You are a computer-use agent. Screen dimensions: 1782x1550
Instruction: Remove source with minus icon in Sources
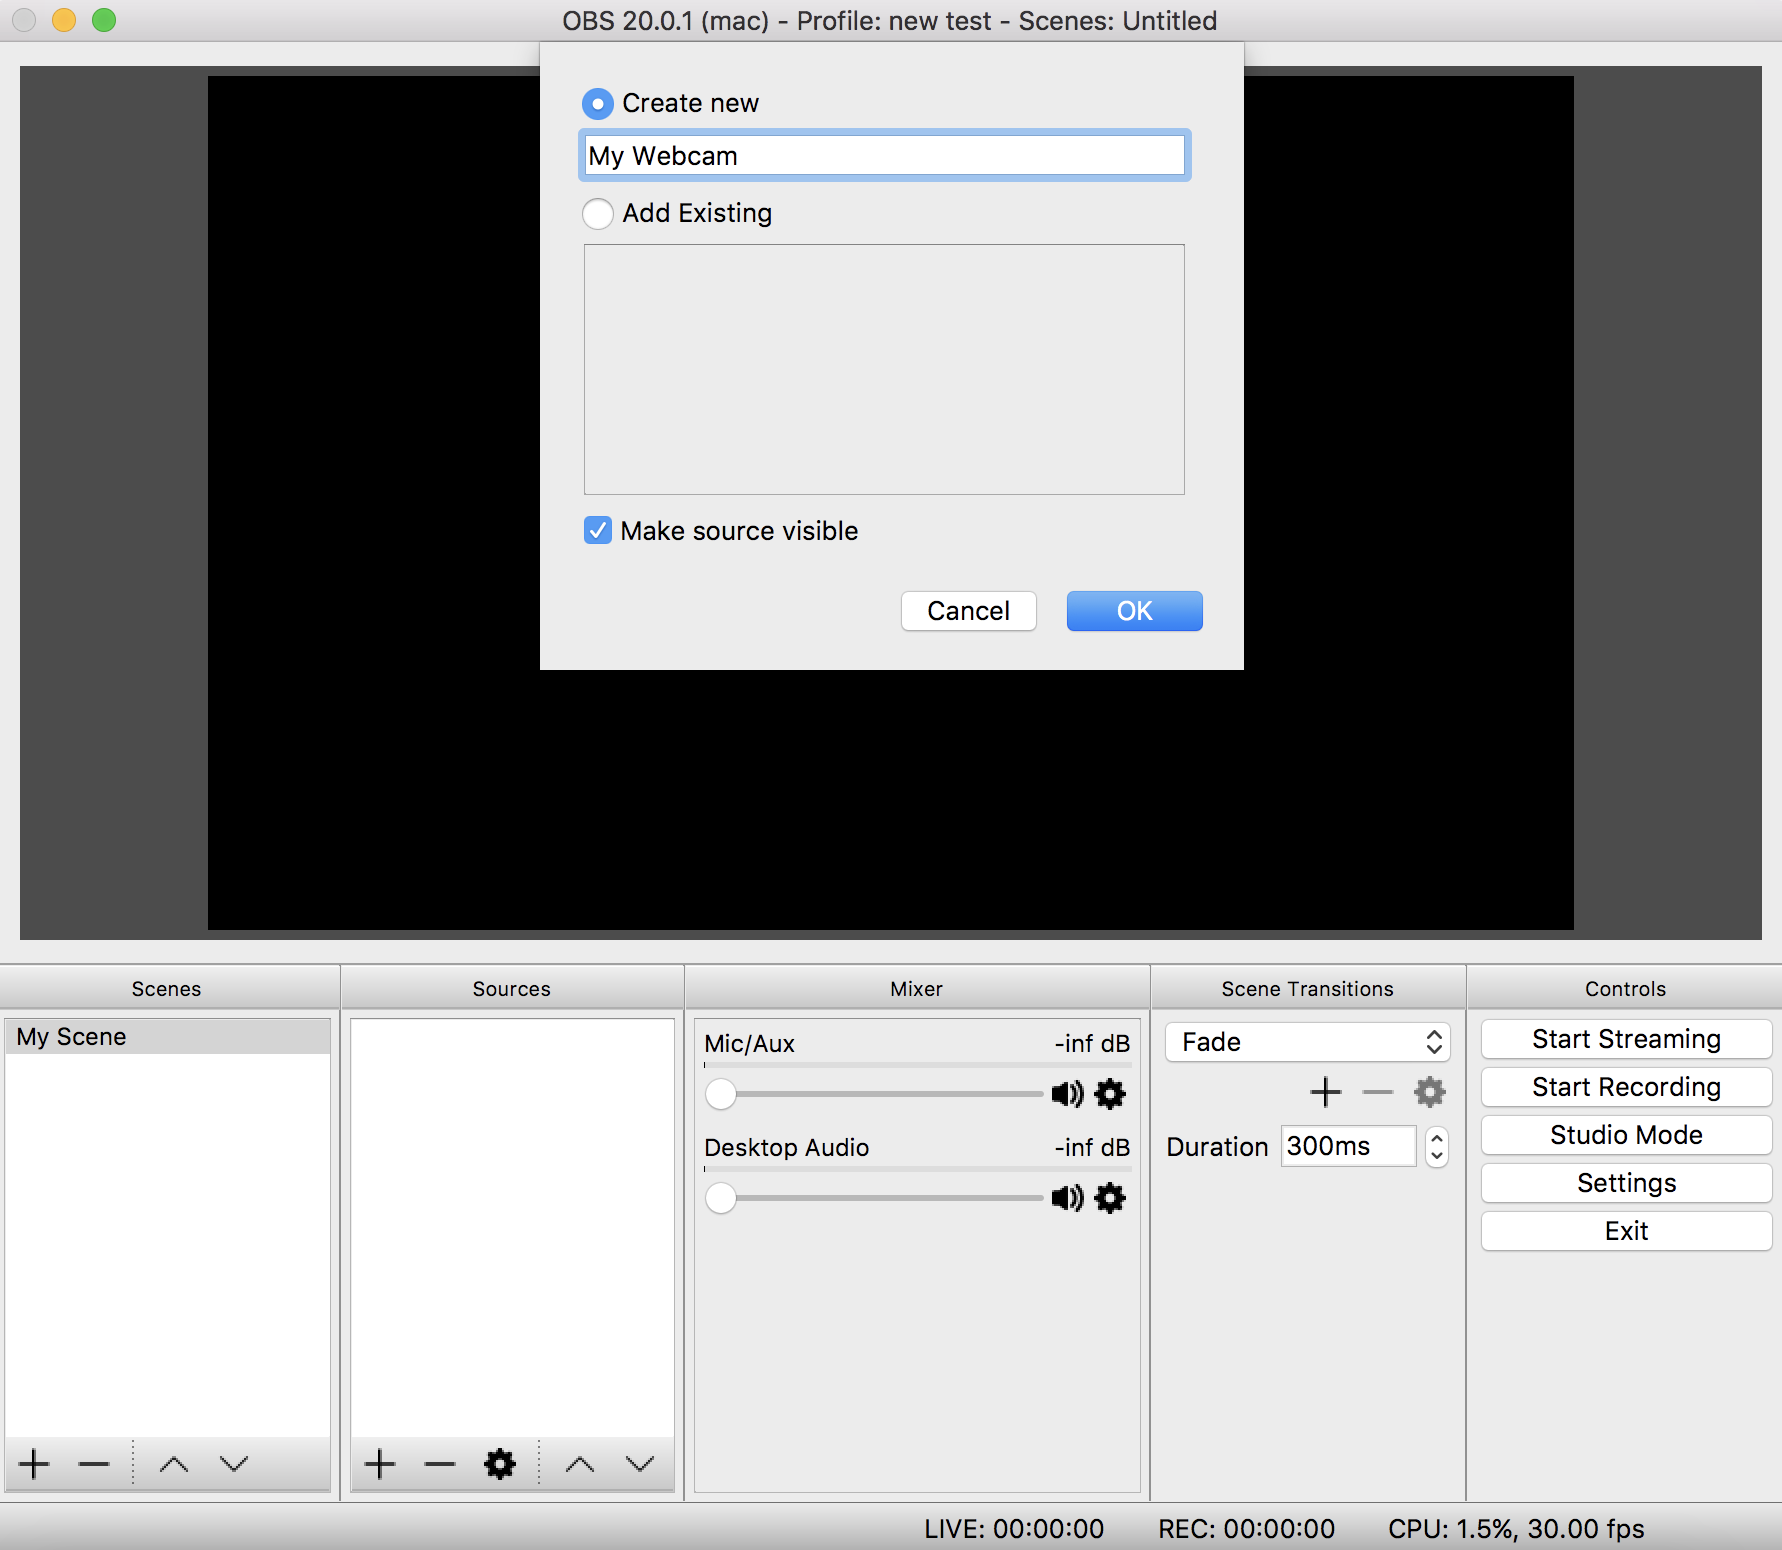point(440,1465)
